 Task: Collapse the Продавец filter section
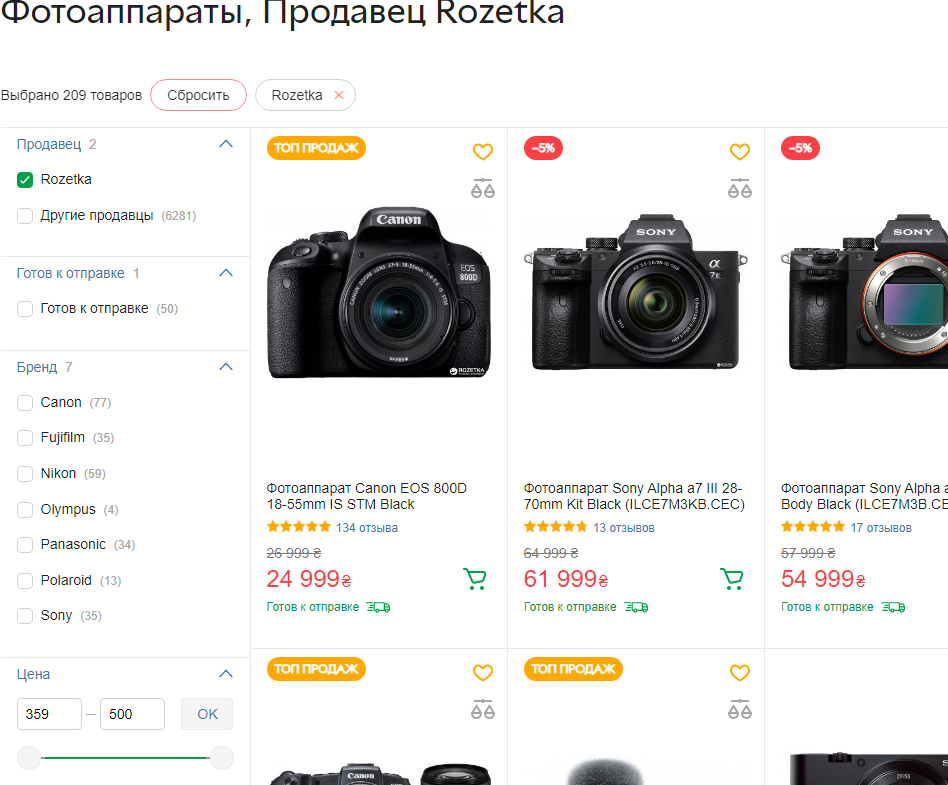(x=226, y=144)
